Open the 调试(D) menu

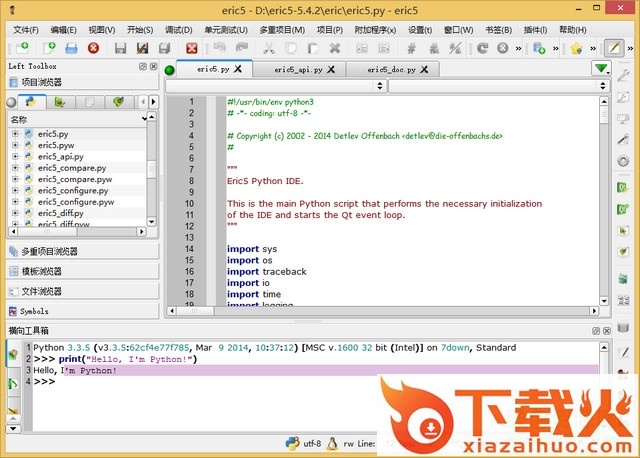(178, 30)
